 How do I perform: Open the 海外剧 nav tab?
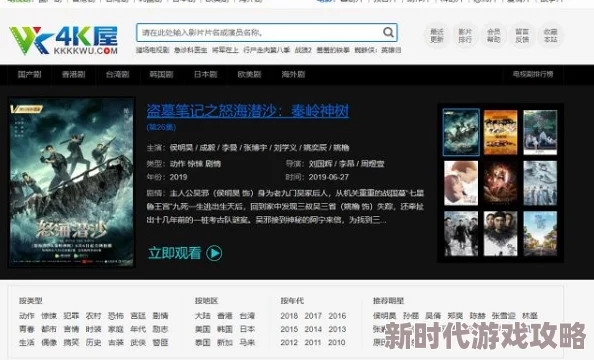click(293, 74)
